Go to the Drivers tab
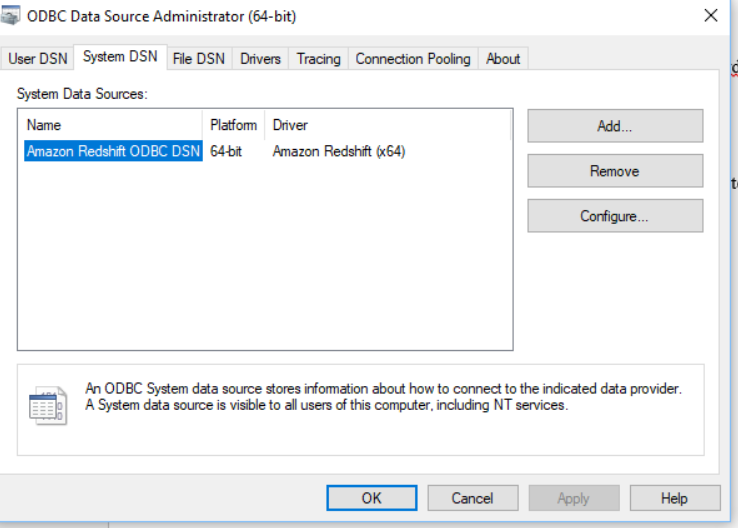The image size is (738, 528). (x=260, y=59)
